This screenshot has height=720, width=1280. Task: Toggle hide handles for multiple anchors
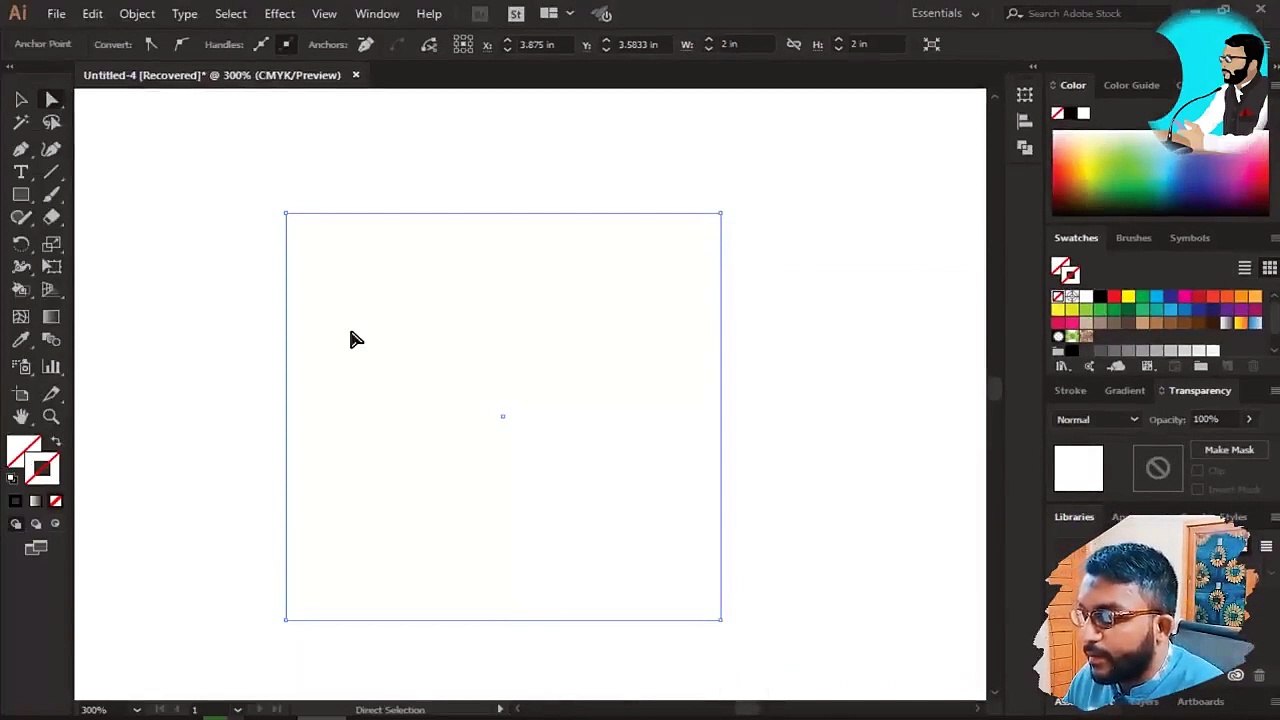click(x=286, y=44)
